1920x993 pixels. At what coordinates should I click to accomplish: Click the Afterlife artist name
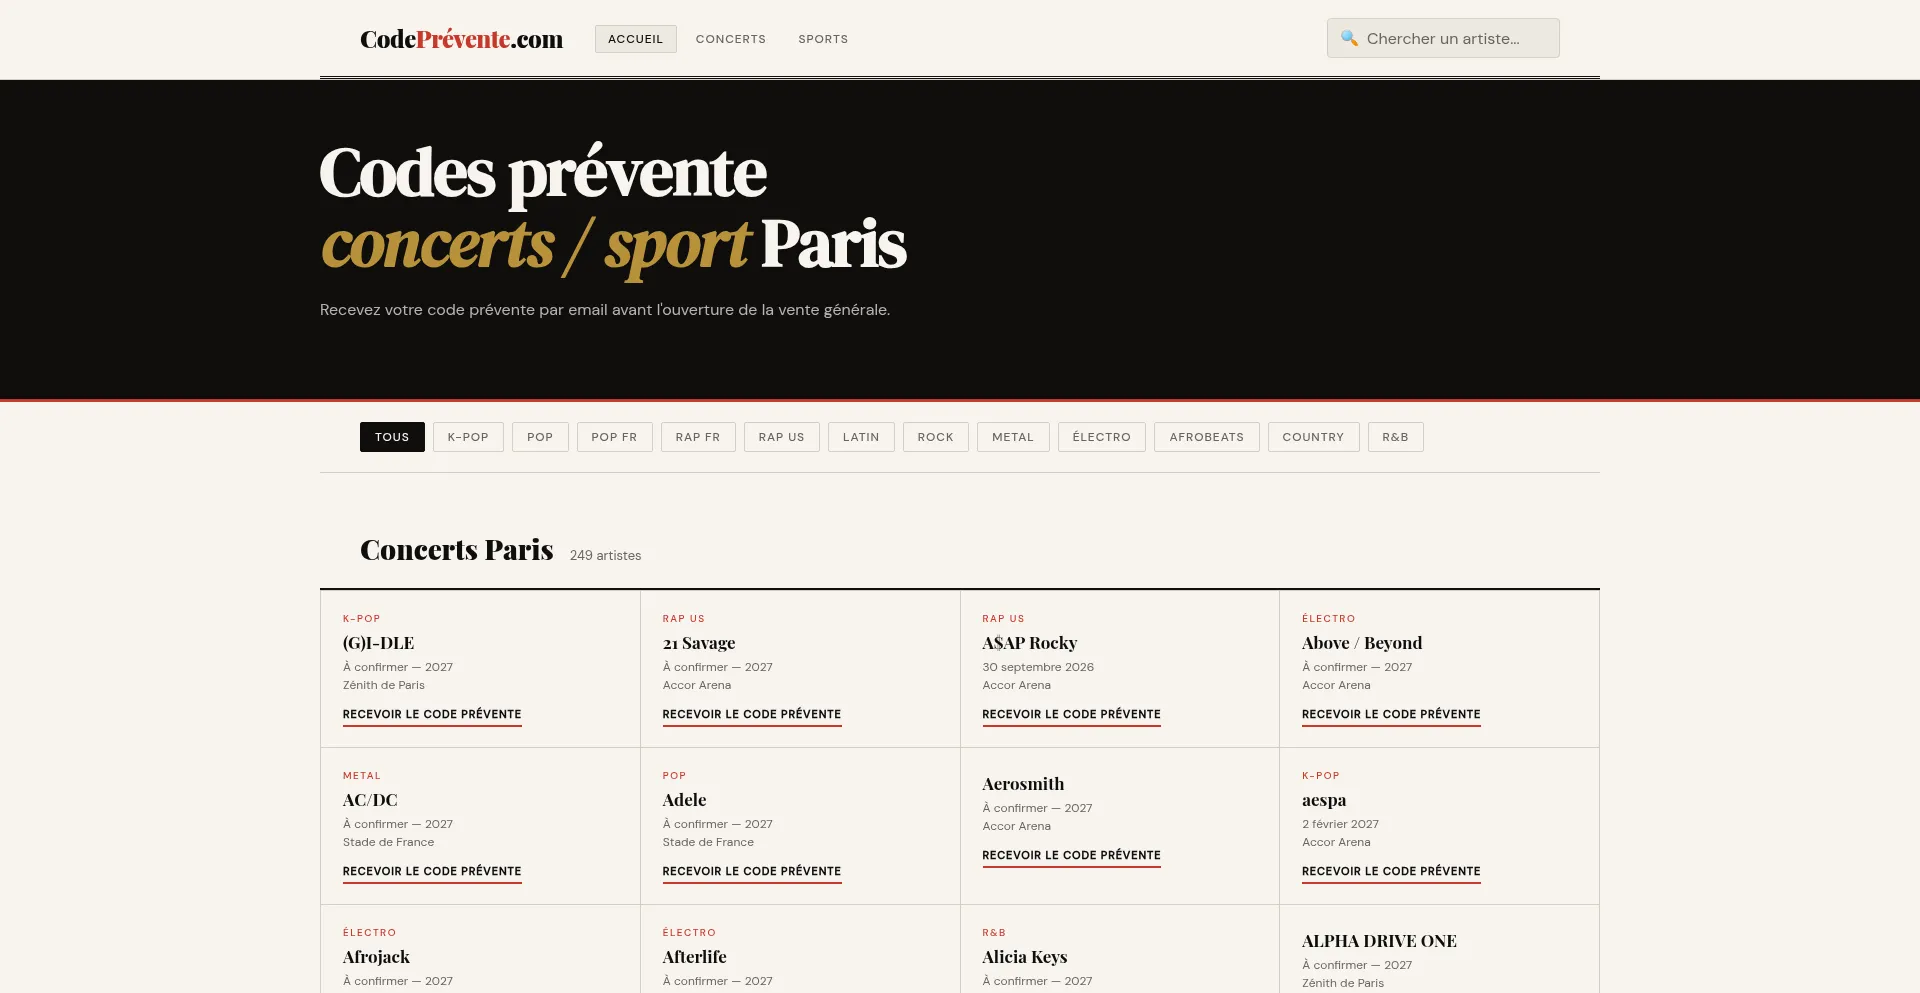point(694,957)
